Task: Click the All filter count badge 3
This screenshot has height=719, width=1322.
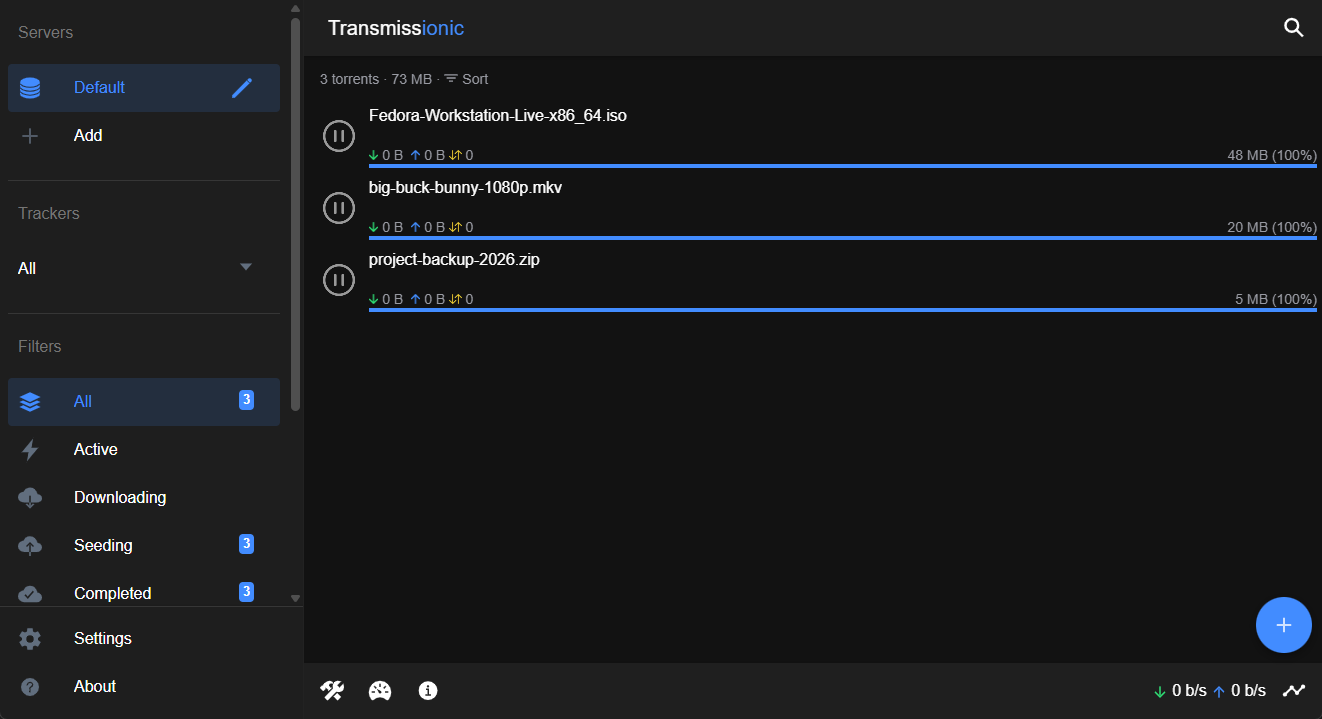Action: click(246, 400)
